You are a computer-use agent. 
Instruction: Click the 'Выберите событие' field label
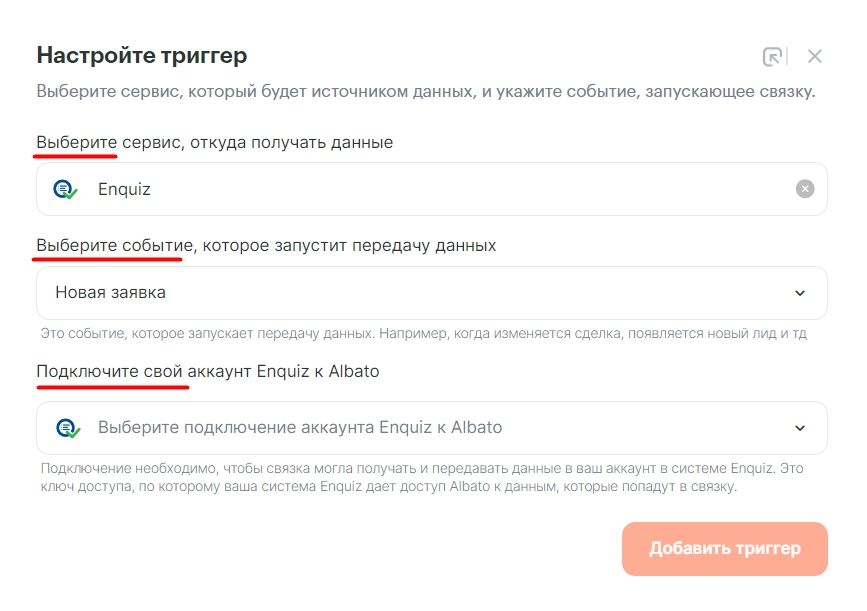(x=266, y=245)
